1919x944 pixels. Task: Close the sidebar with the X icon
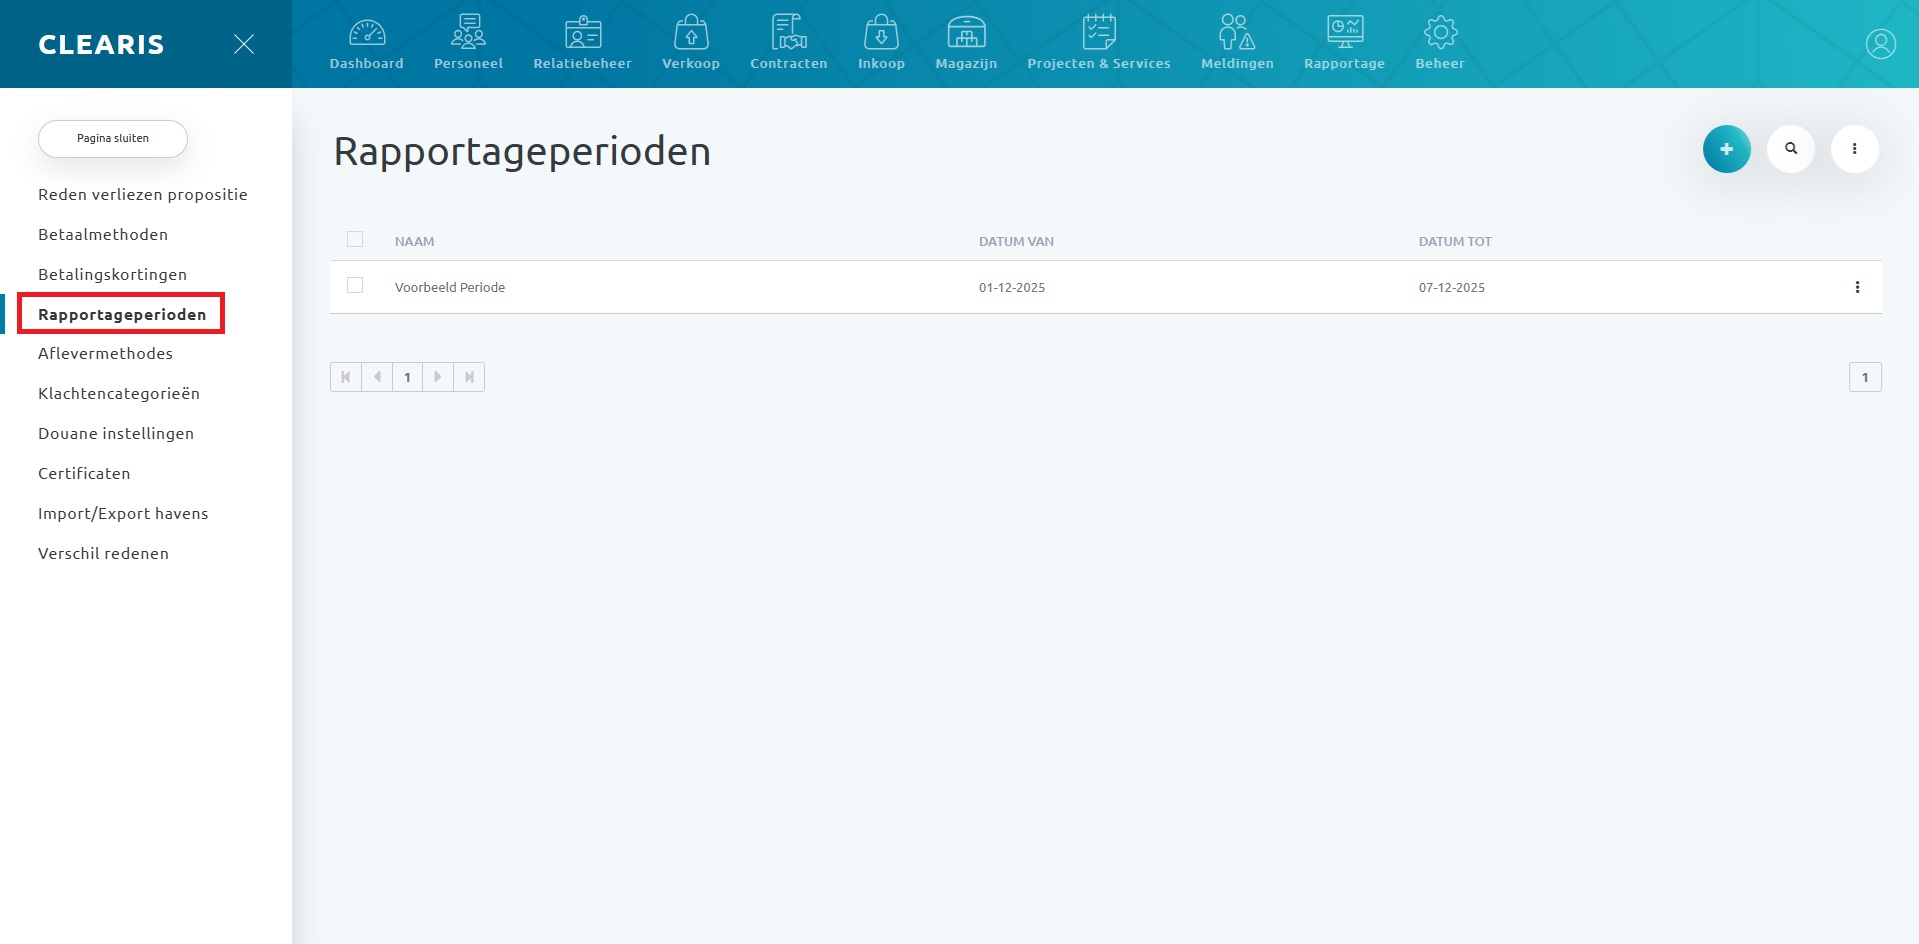point(244,44)
